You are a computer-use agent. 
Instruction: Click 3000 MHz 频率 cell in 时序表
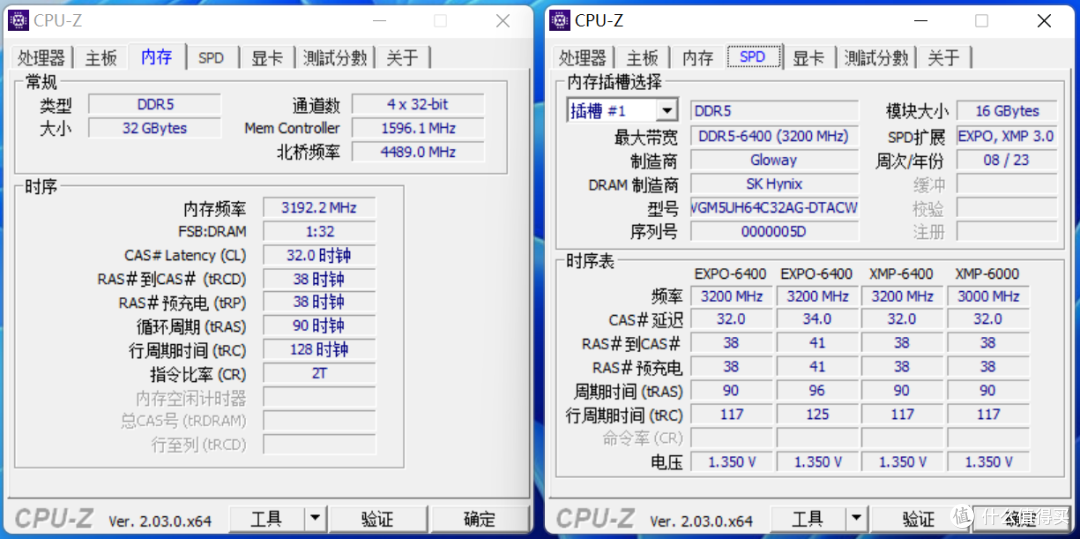(988, 297)
